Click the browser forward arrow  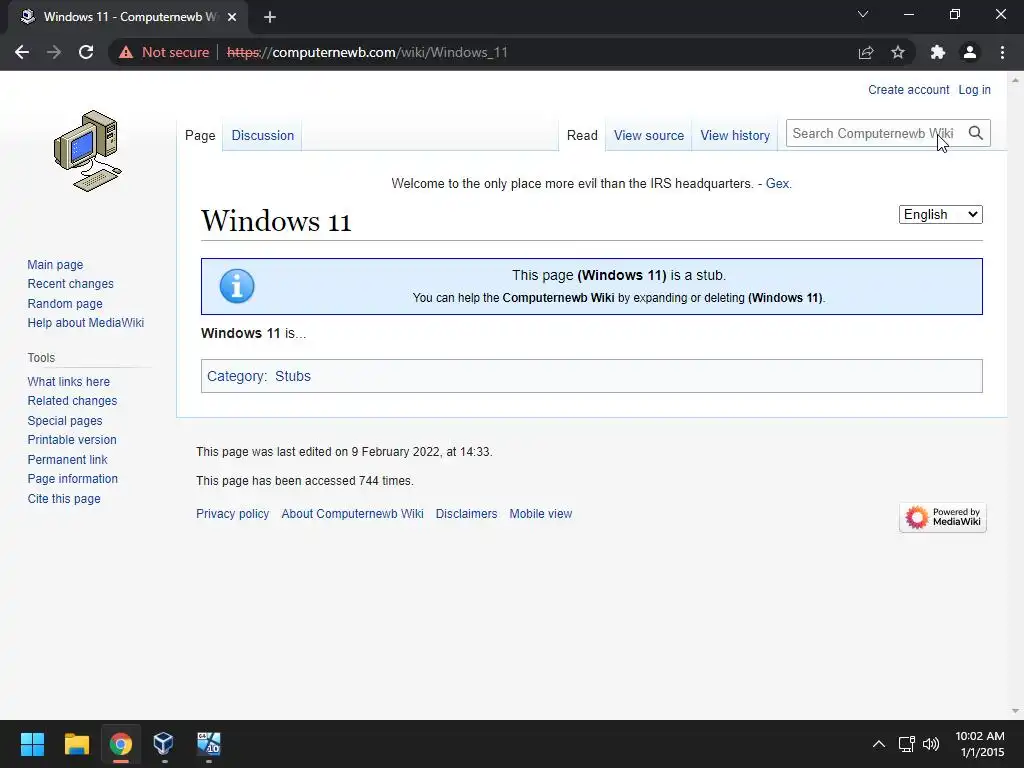tap(54, 52)
